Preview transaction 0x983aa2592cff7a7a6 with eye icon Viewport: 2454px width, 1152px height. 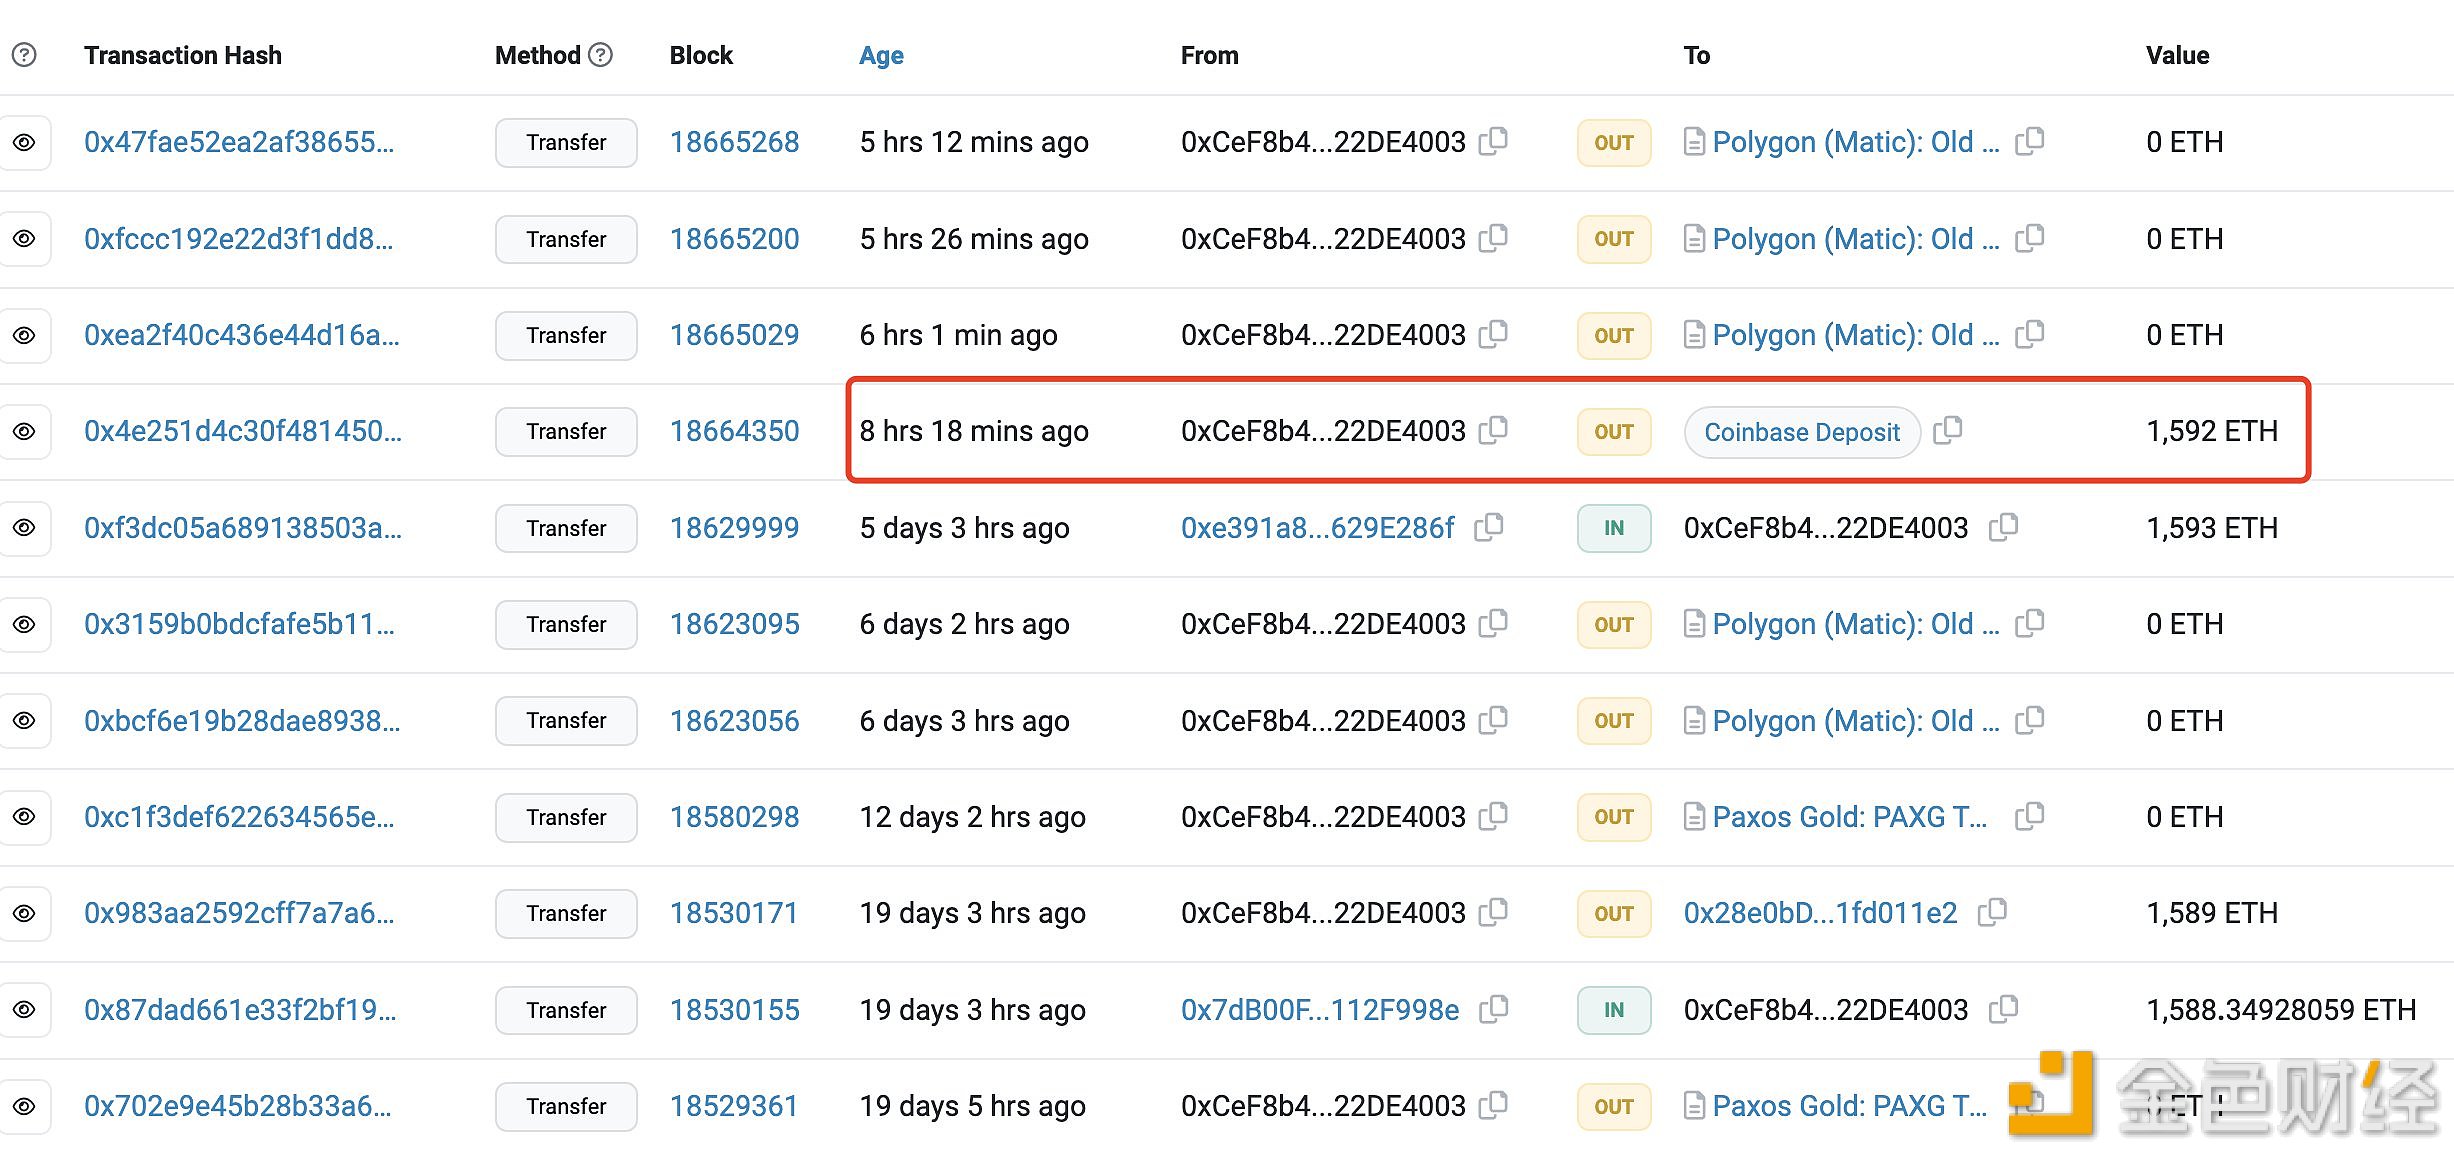point(24,914)
